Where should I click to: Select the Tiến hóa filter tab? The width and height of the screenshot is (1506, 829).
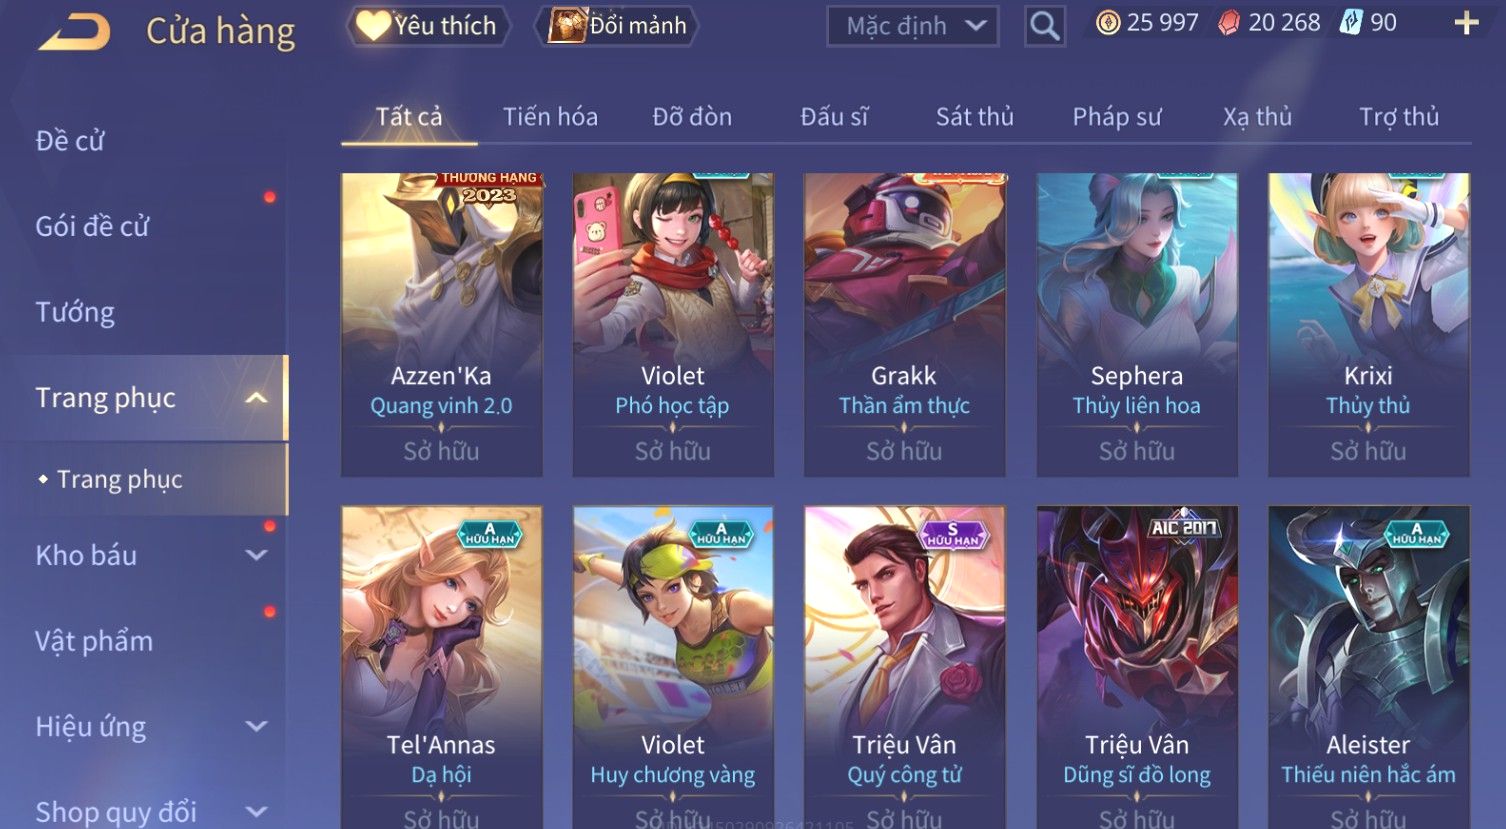click(550, 117)
